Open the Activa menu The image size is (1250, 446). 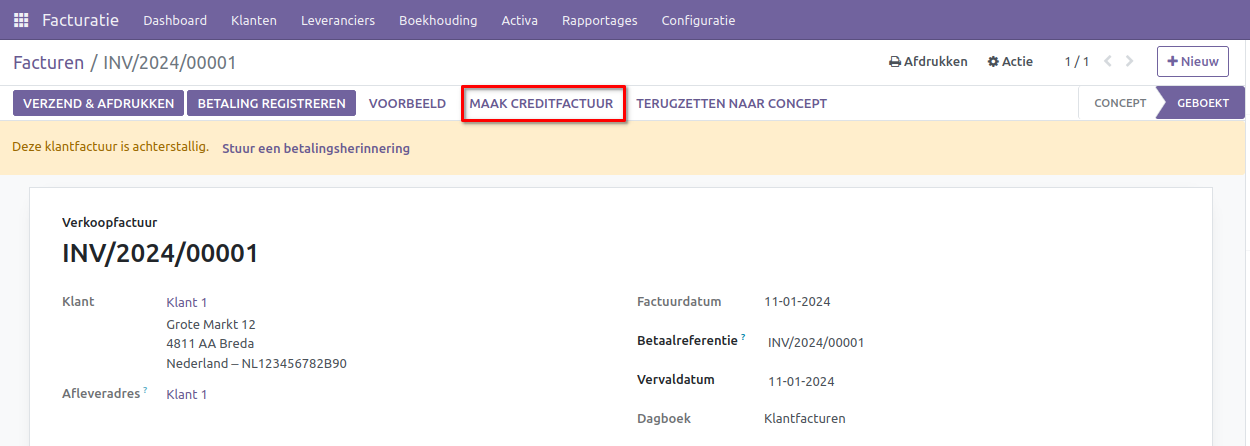520,20
